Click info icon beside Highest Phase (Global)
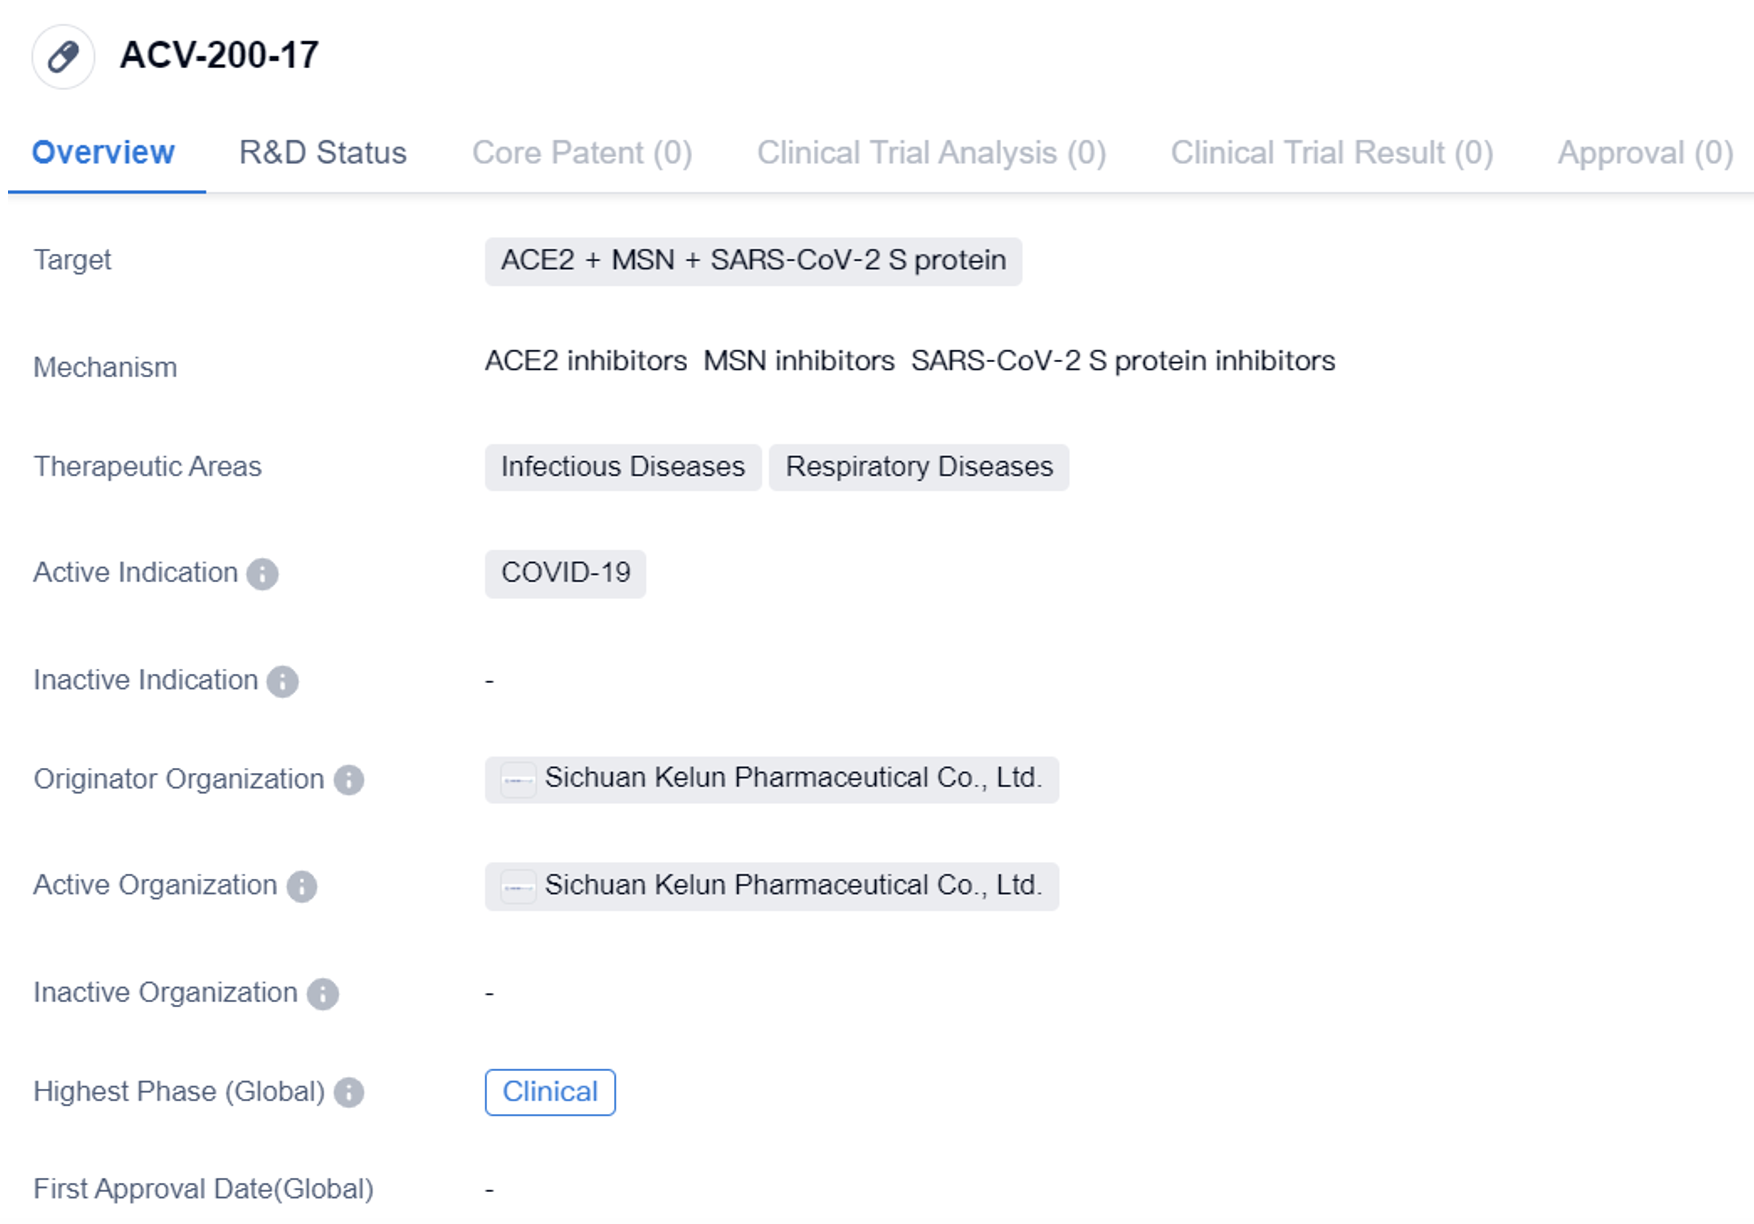 (348, 1092)
